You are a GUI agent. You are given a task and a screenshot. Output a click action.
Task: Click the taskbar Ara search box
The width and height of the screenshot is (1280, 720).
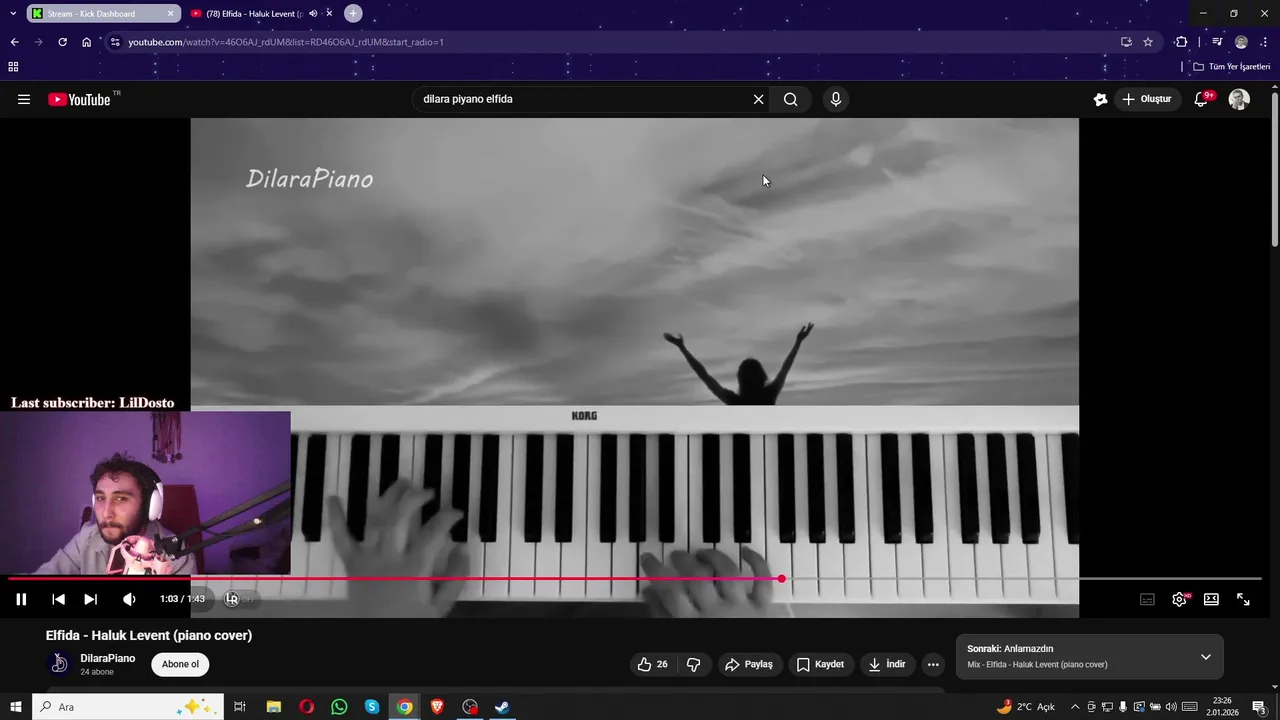coord(130,707)
